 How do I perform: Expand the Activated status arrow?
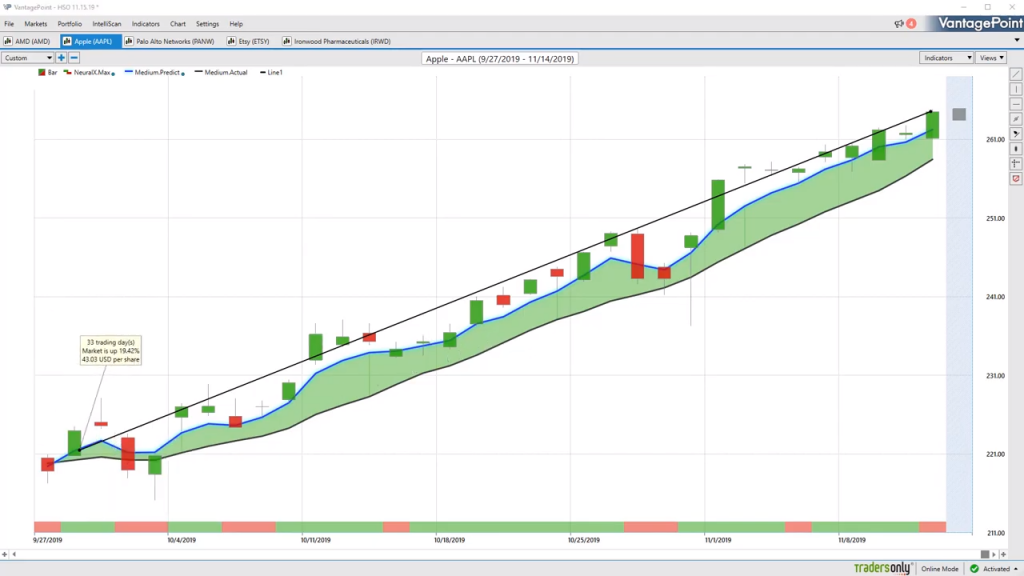tap(1016, 569)
